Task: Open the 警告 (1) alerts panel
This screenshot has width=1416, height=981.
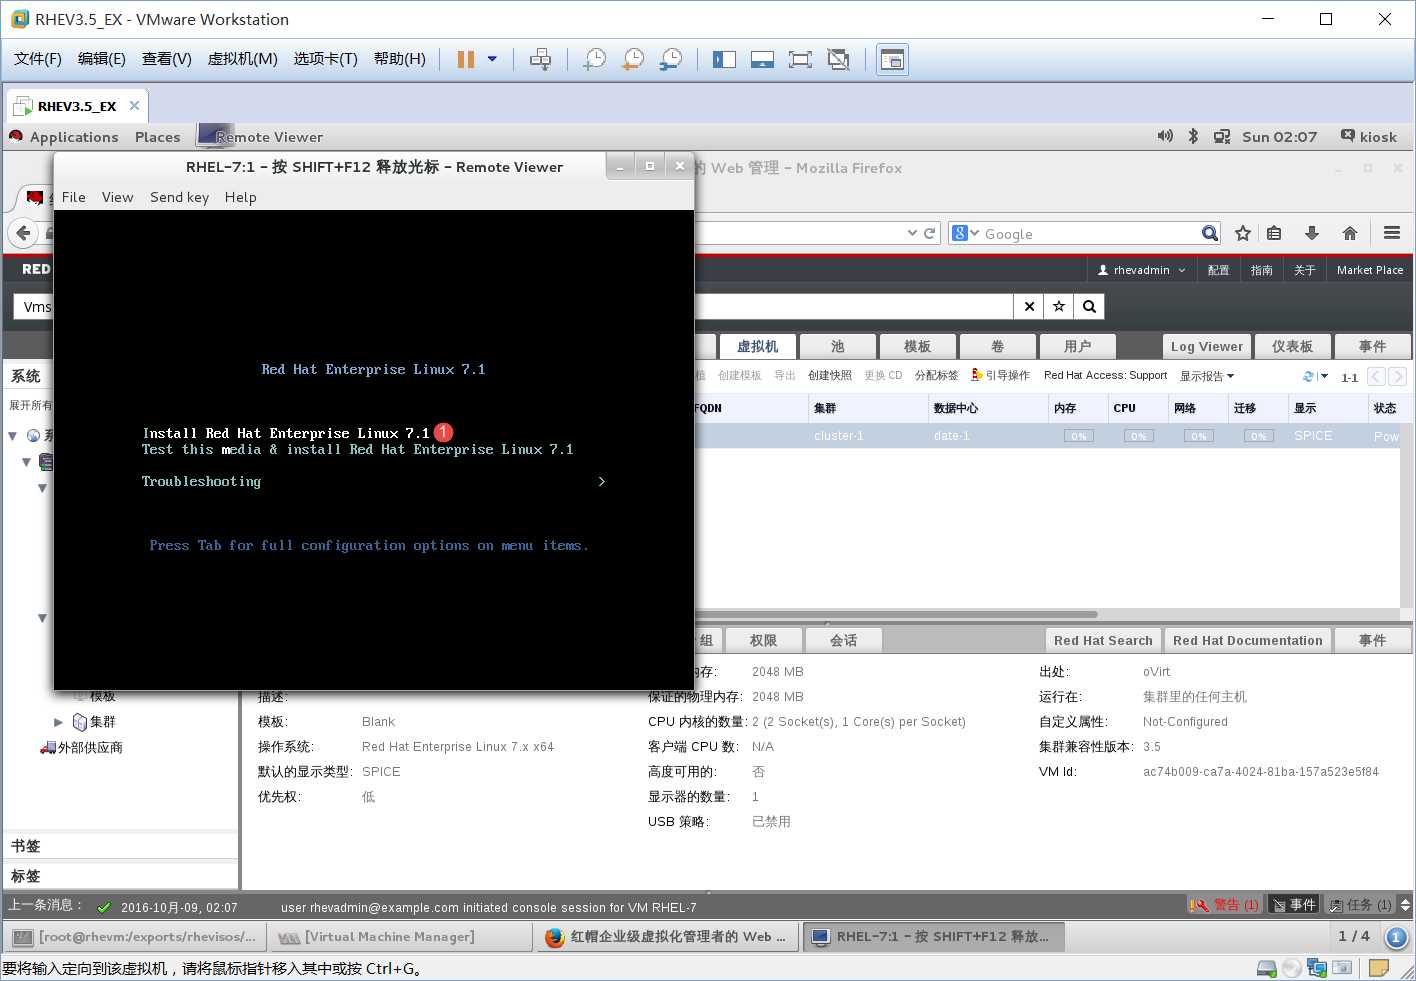Action: point(1225,905)
